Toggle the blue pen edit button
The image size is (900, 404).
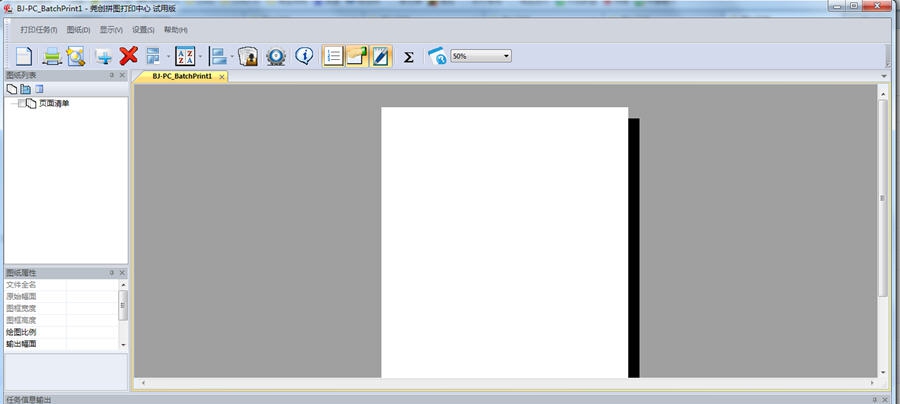pyautogui.click(x=381, y=56)
